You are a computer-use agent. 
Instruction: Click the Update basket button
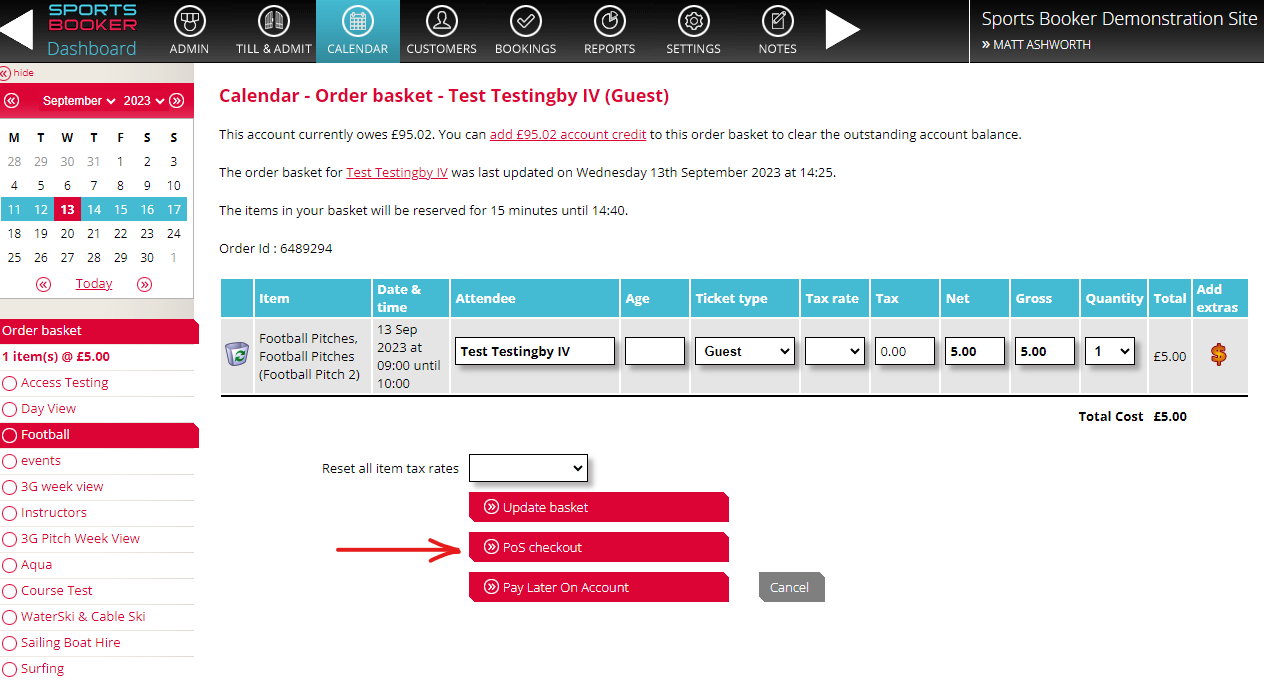click(598, 507)
